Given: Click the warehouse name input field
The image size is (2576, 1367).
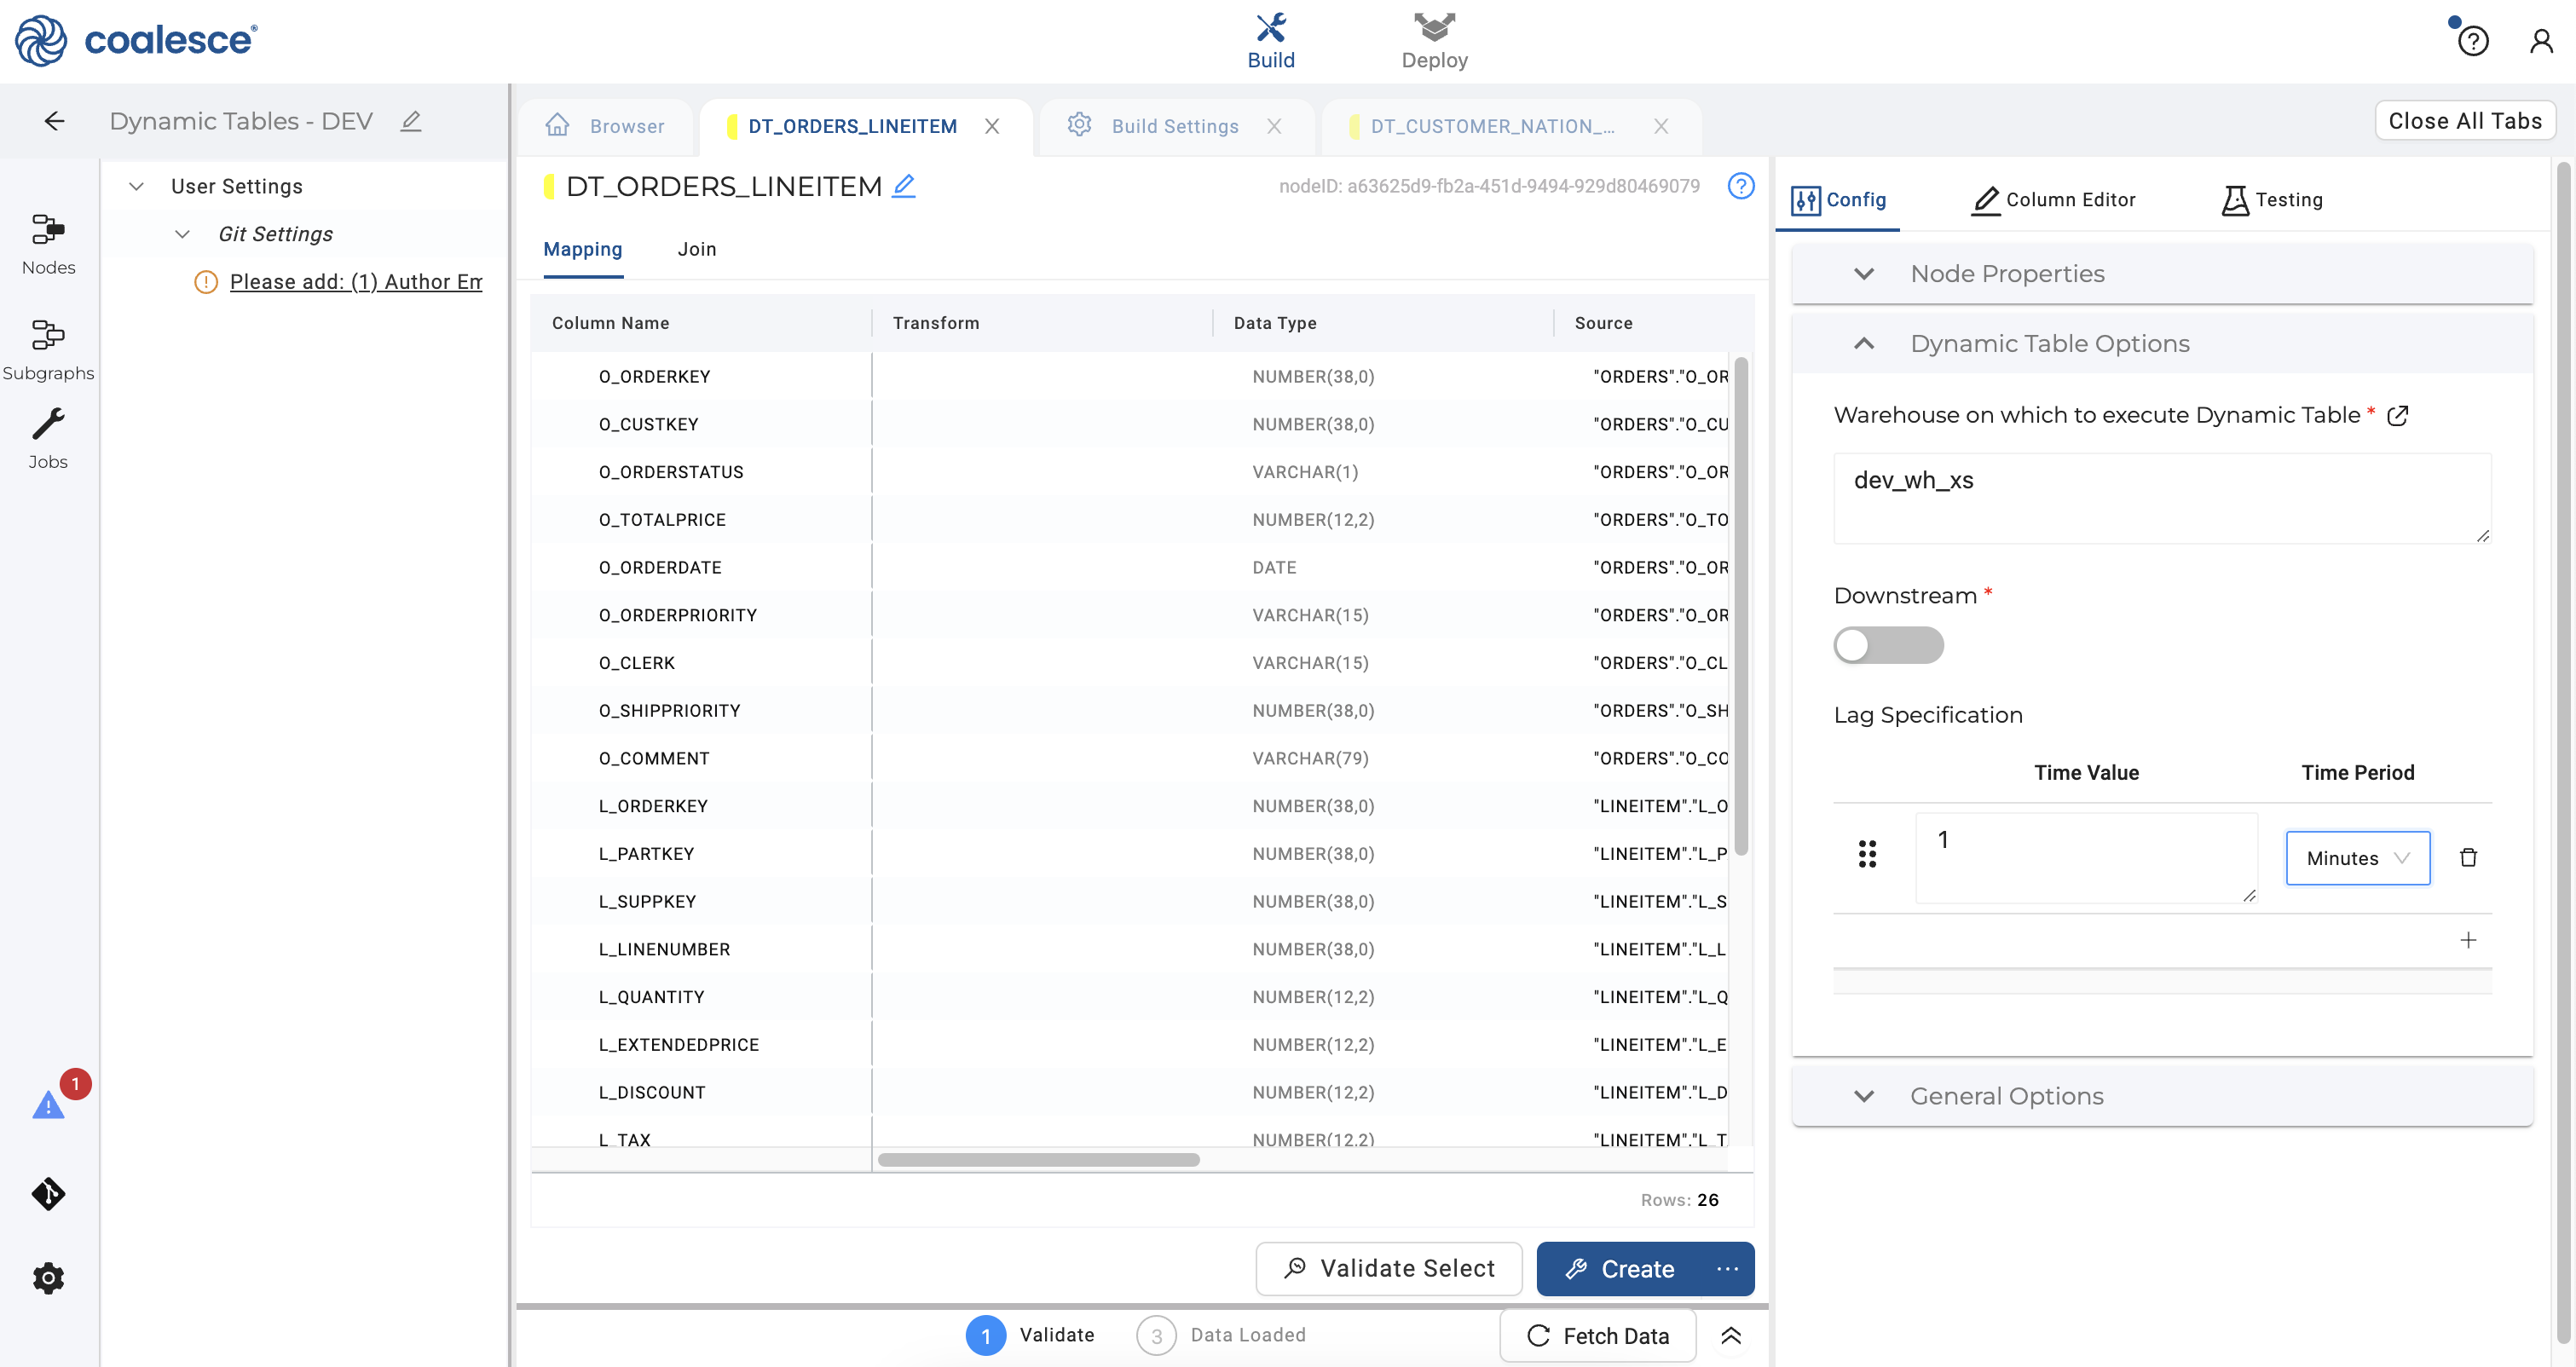Looking at the screenshot, I should (x=2160, y=497).
